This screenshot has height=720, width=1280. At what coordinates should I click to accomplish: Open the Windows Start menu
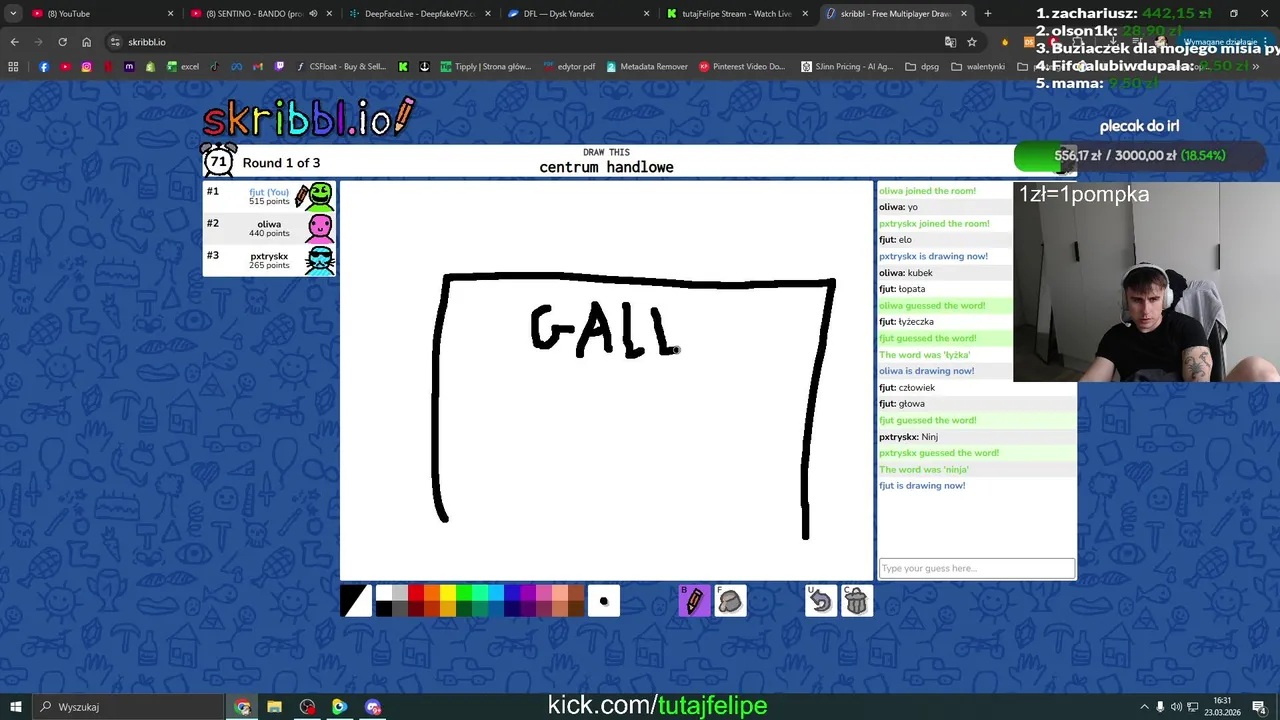click(16, 707)
